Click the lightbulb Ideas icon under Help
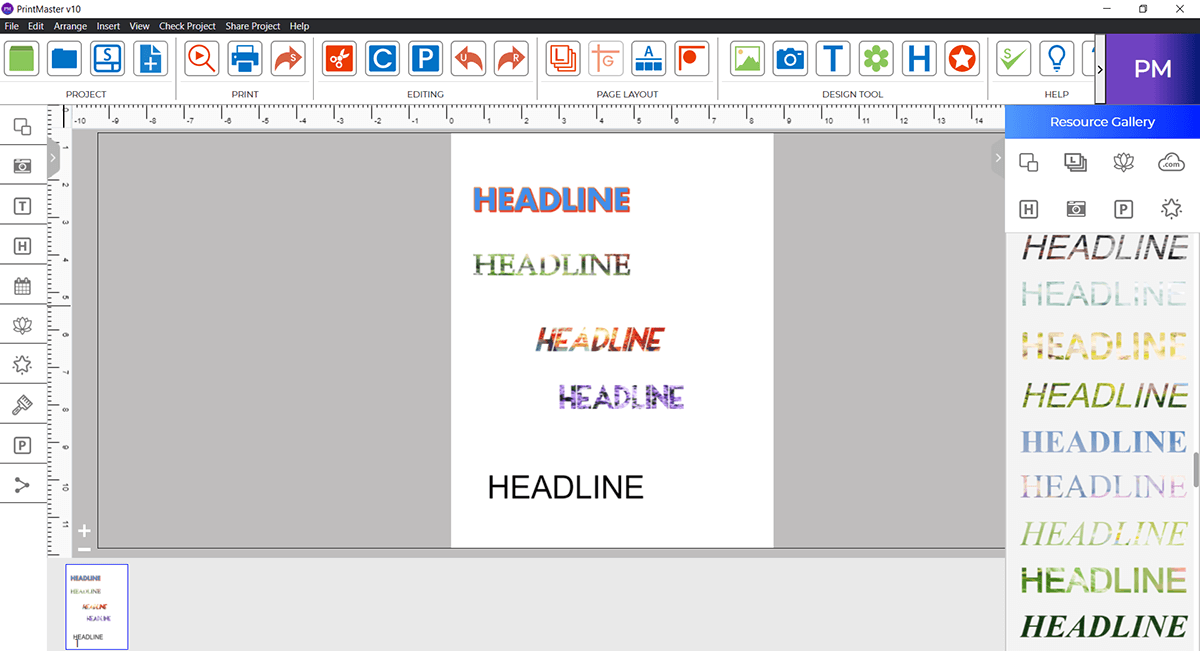1200x651 pixels. point(1056,58)
